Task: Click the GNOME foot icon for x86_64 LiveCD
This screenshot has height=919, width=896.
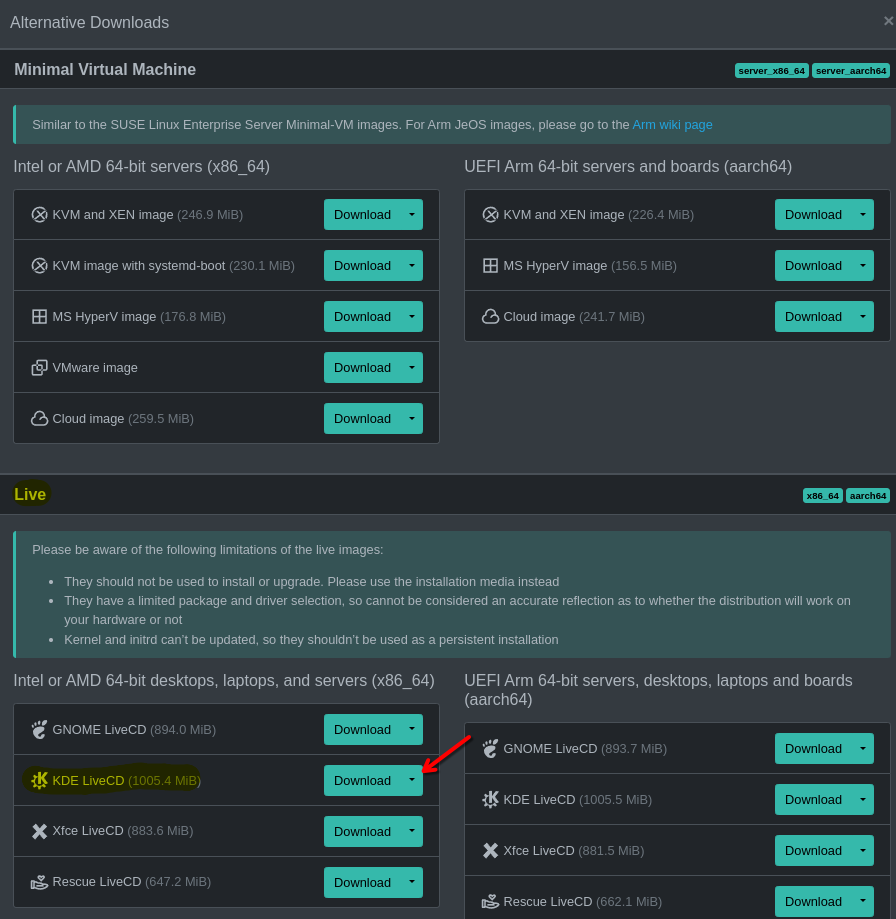Action: point(39,729)
